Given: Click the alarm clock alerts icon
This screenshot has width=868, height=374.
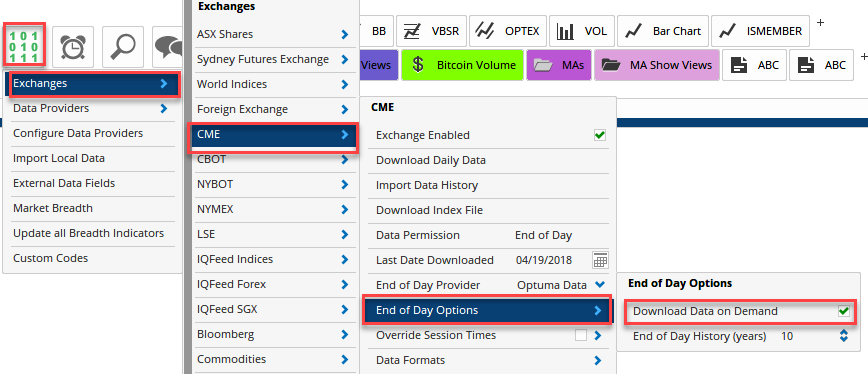Looking at the screenshot, I should coord(74,47).
